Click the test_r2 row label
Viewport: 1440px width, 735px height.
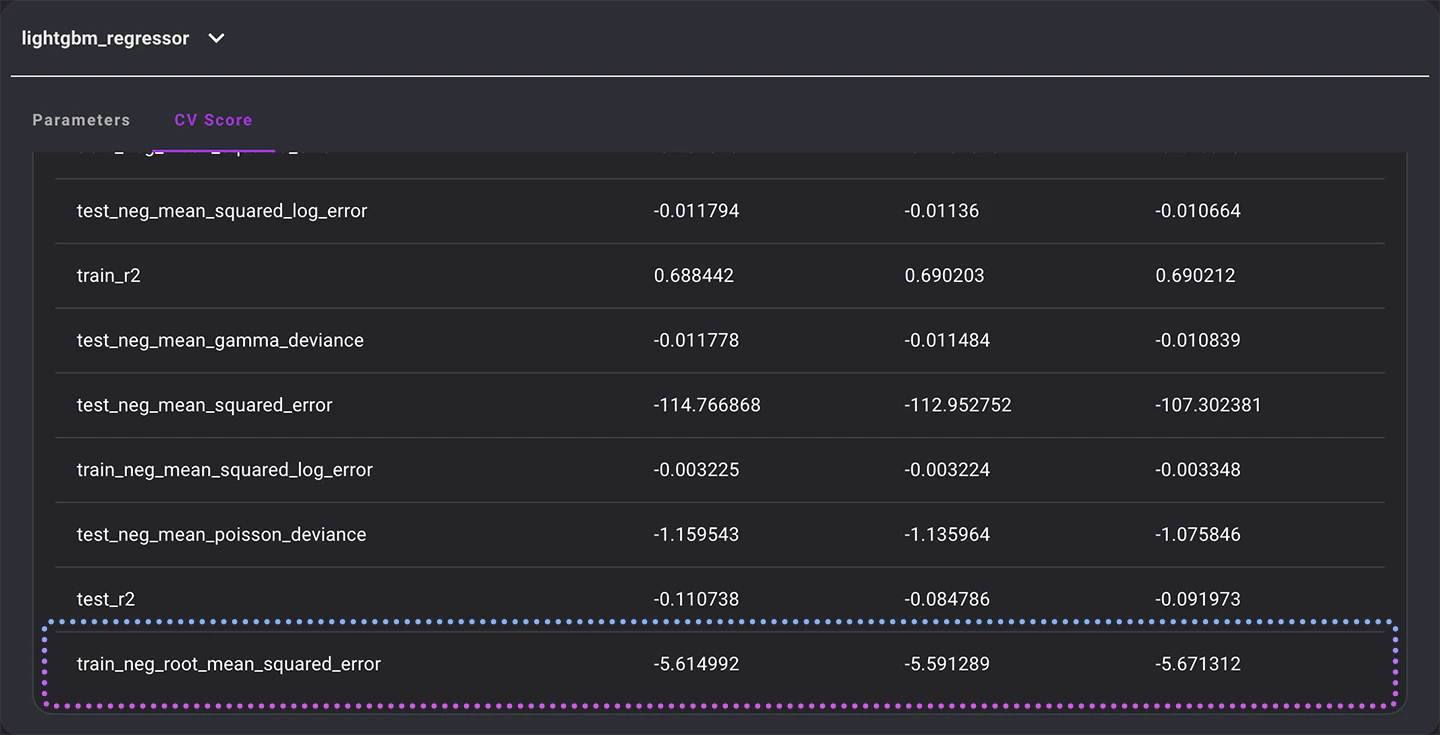click(106, 599)
